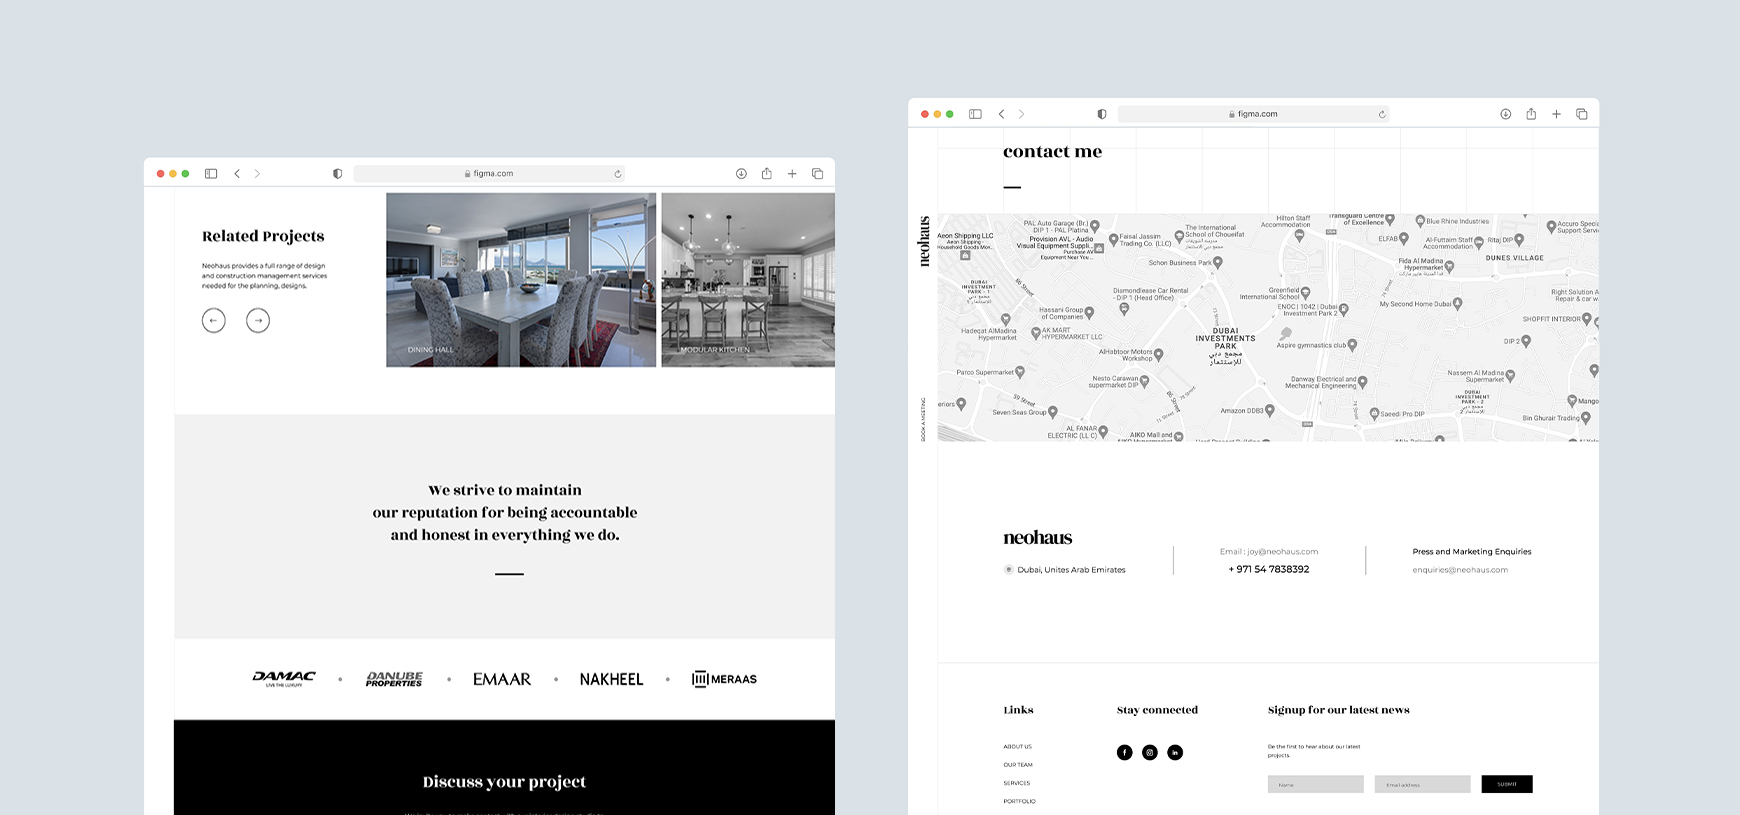1740x815 pixels.
Task: Open the ABOUT US footer link
Action: 1017,747
